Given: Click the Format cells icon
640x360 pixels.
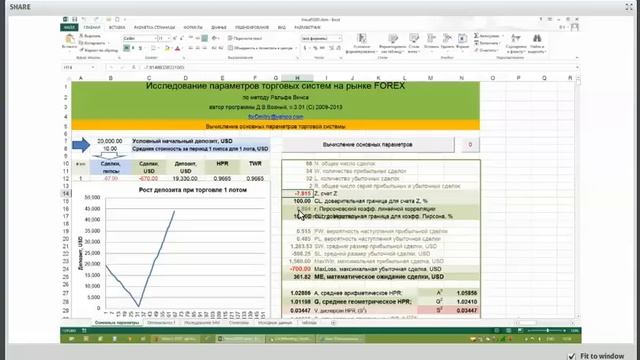Looking at the screenshot, I should point(462,39).
